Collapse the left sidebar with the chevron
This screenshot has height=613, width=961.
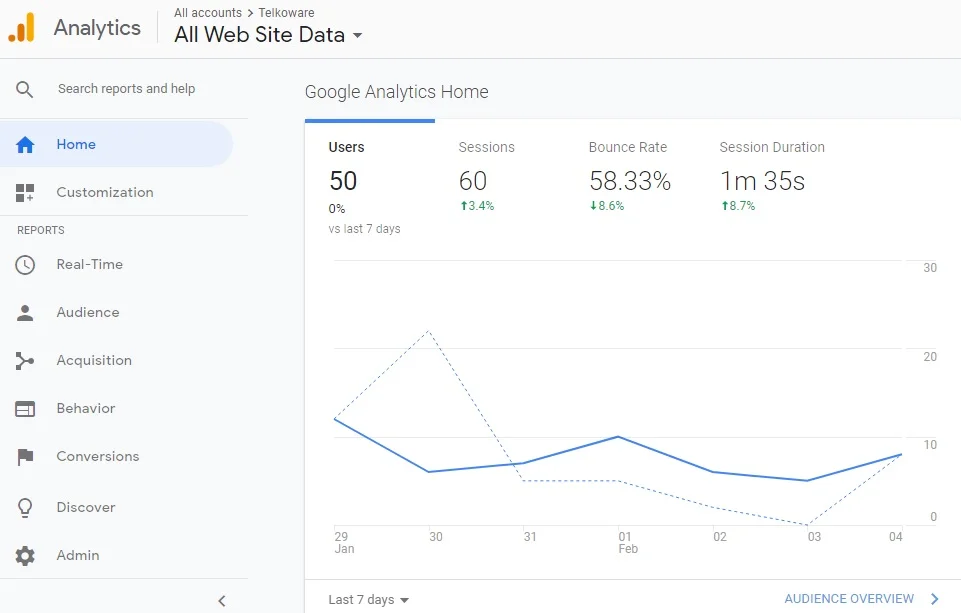(x=222, y=600)
